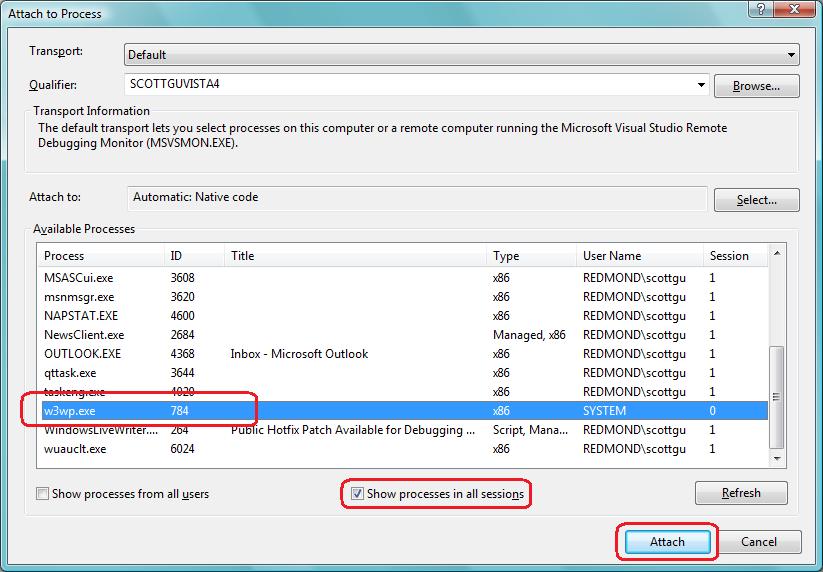Click the dialog Help question mark button

(x=762, y=9)
